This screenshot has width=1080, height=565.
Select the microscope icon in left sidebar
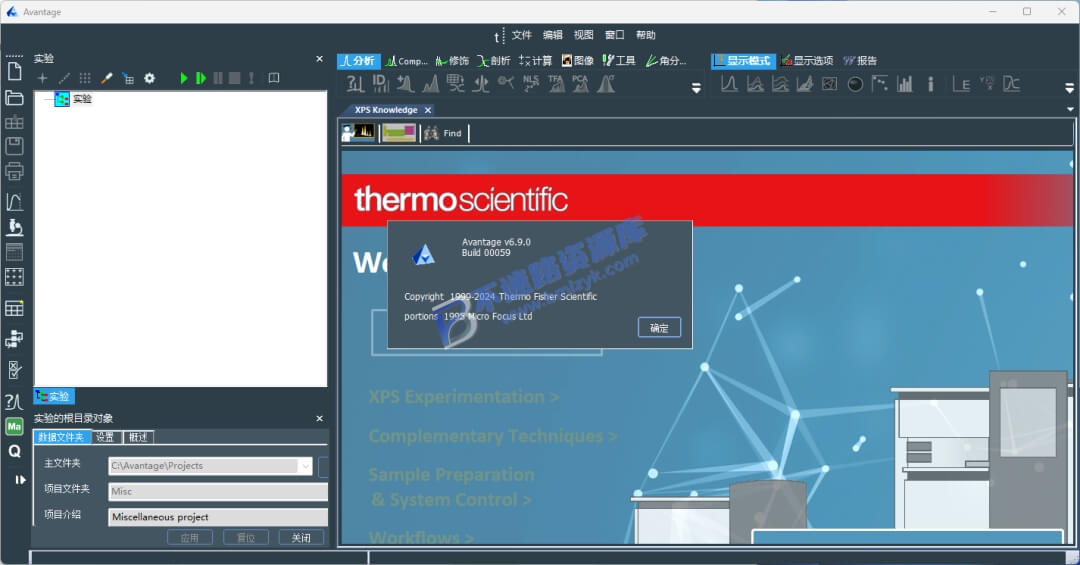(x=14, y=227)
